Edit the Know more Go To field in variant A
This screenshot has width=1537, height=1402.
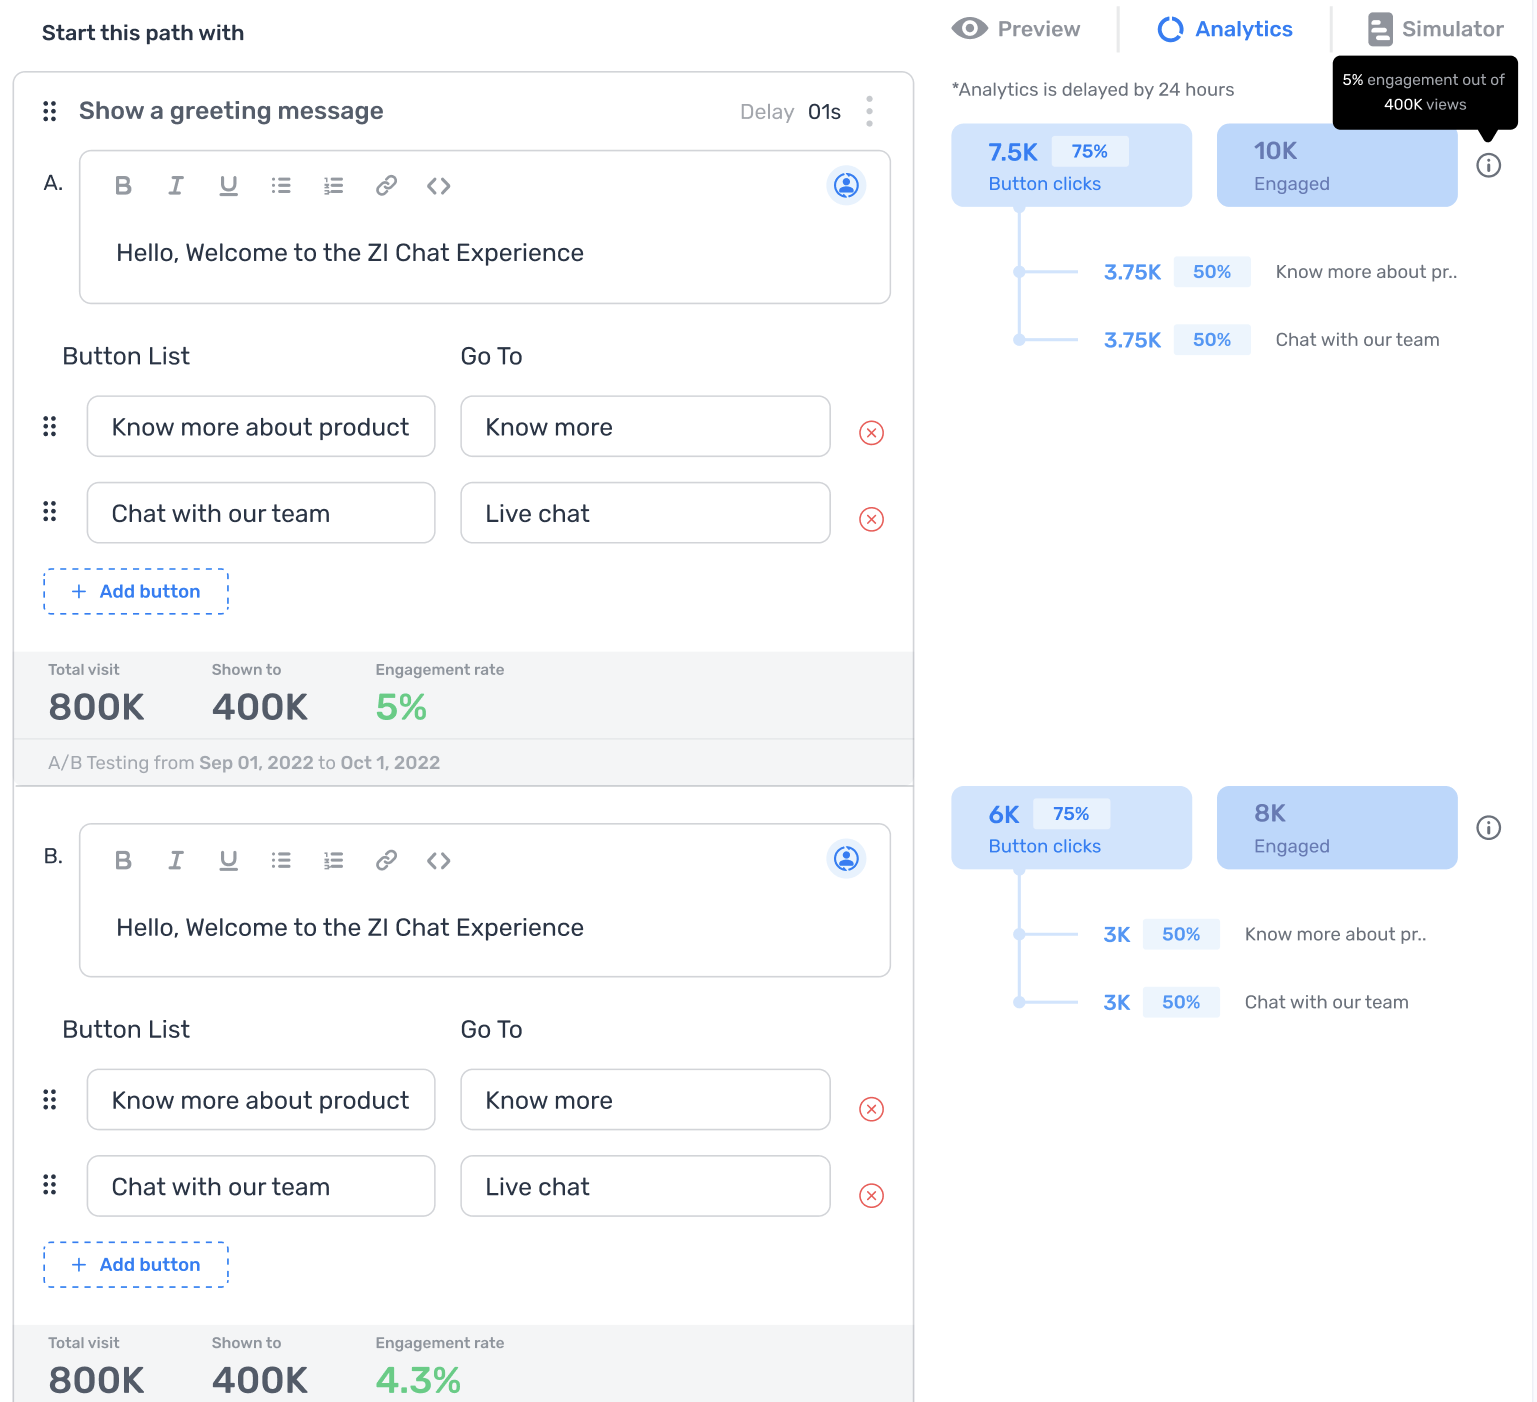pyautogui.click(x=644, y=426)
